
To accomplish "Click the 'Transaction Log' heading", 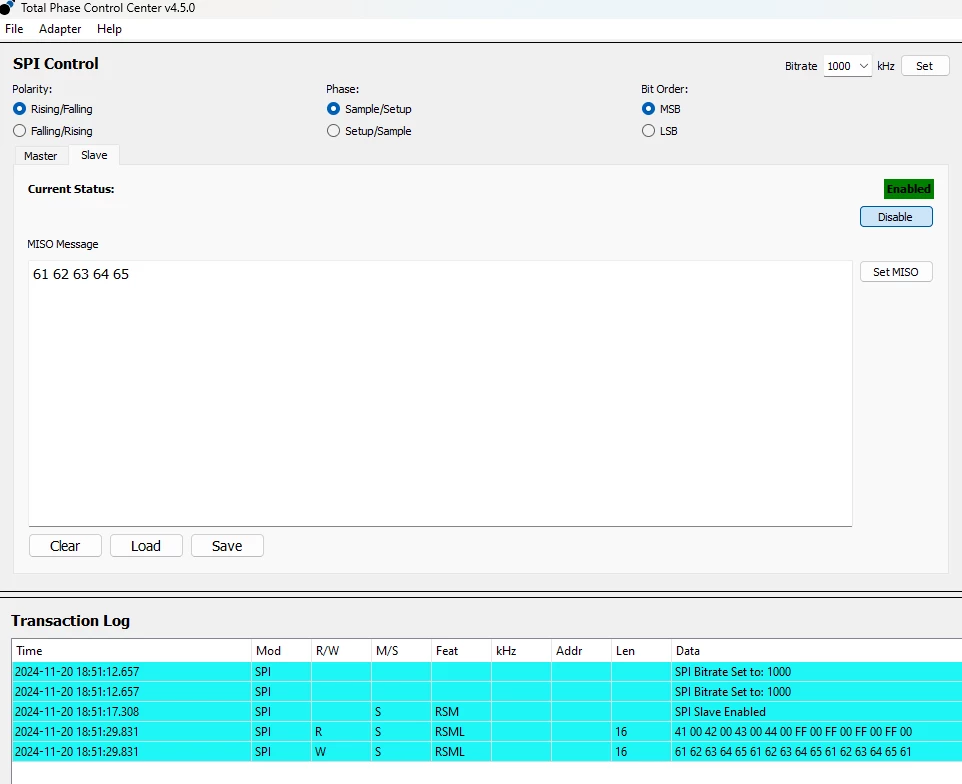I will (x=71, y=621).
